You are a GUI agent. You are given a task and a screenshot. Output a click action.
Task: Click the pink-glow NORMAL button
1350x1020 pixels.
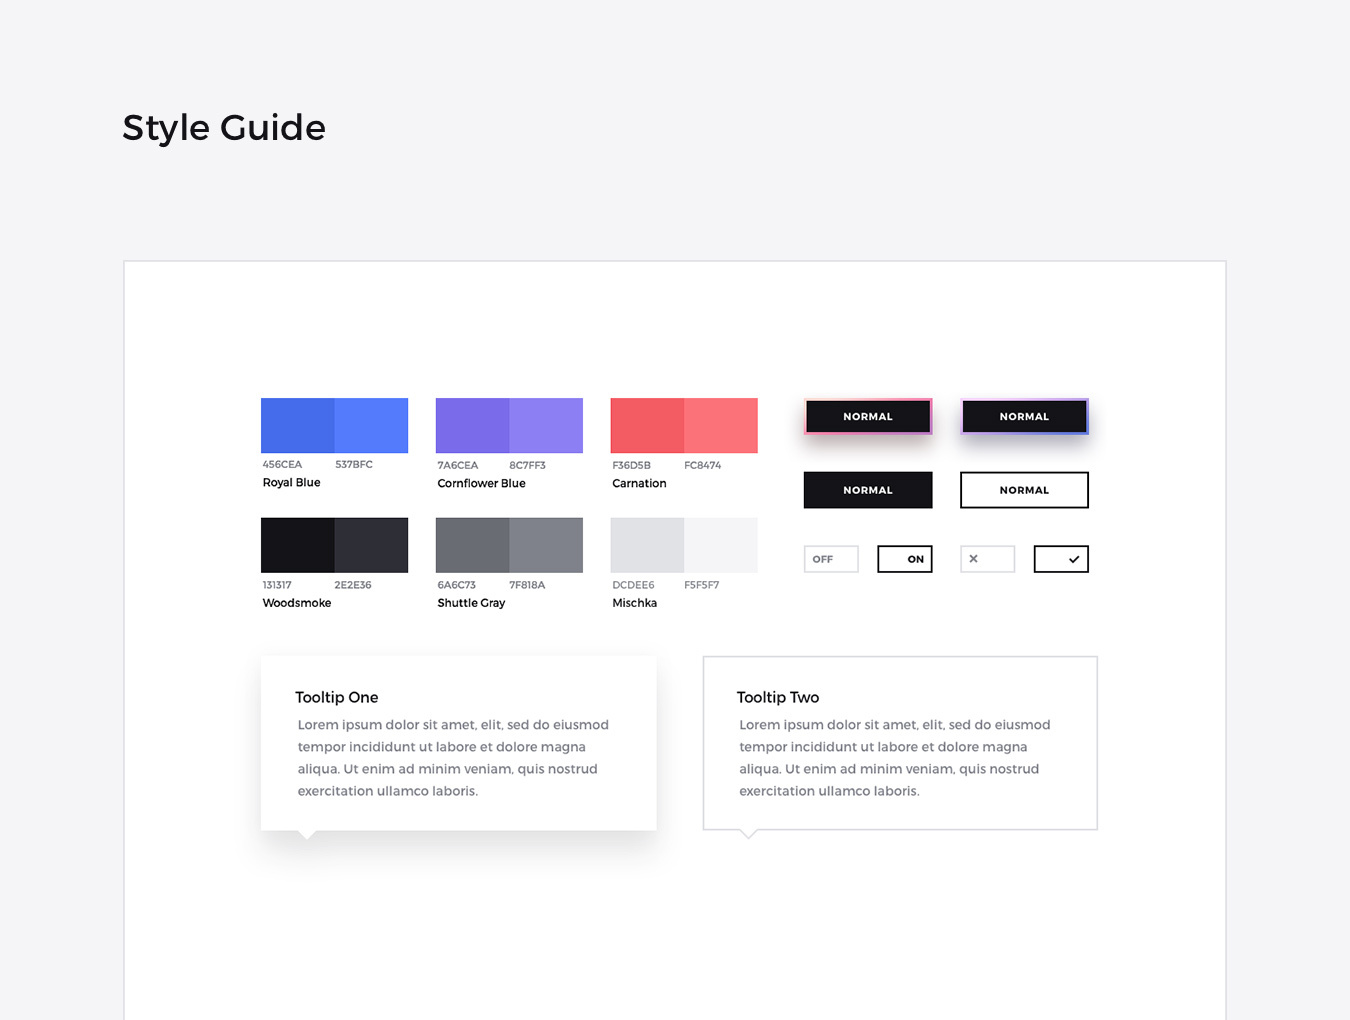point(867,417)
